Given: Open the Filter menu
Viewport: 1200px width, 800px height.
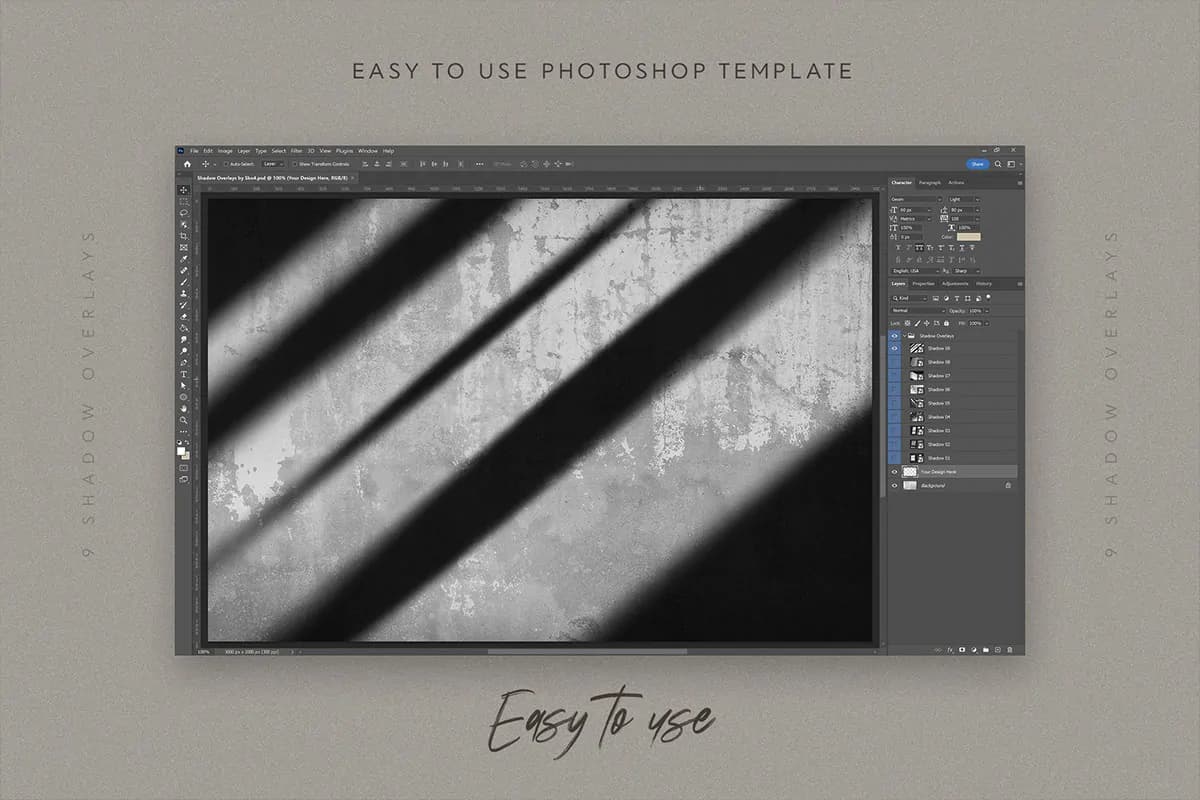Looking at the screenshot, I should click(297, 151).
